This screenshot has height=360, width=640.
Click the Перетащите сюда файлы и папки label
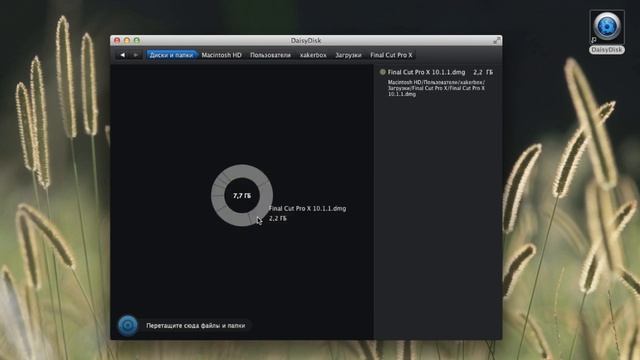[x=196, y=326]
